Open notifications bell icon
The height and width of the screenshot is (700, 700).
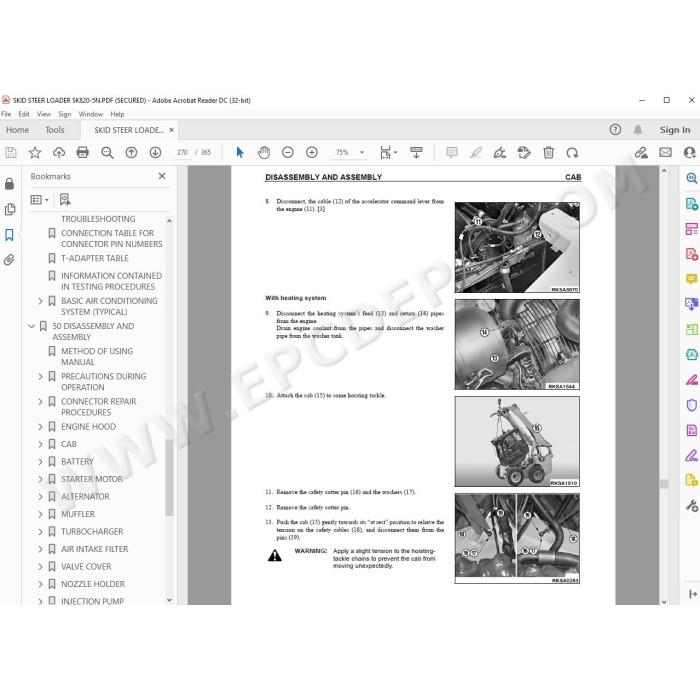[x=638, y=129]
